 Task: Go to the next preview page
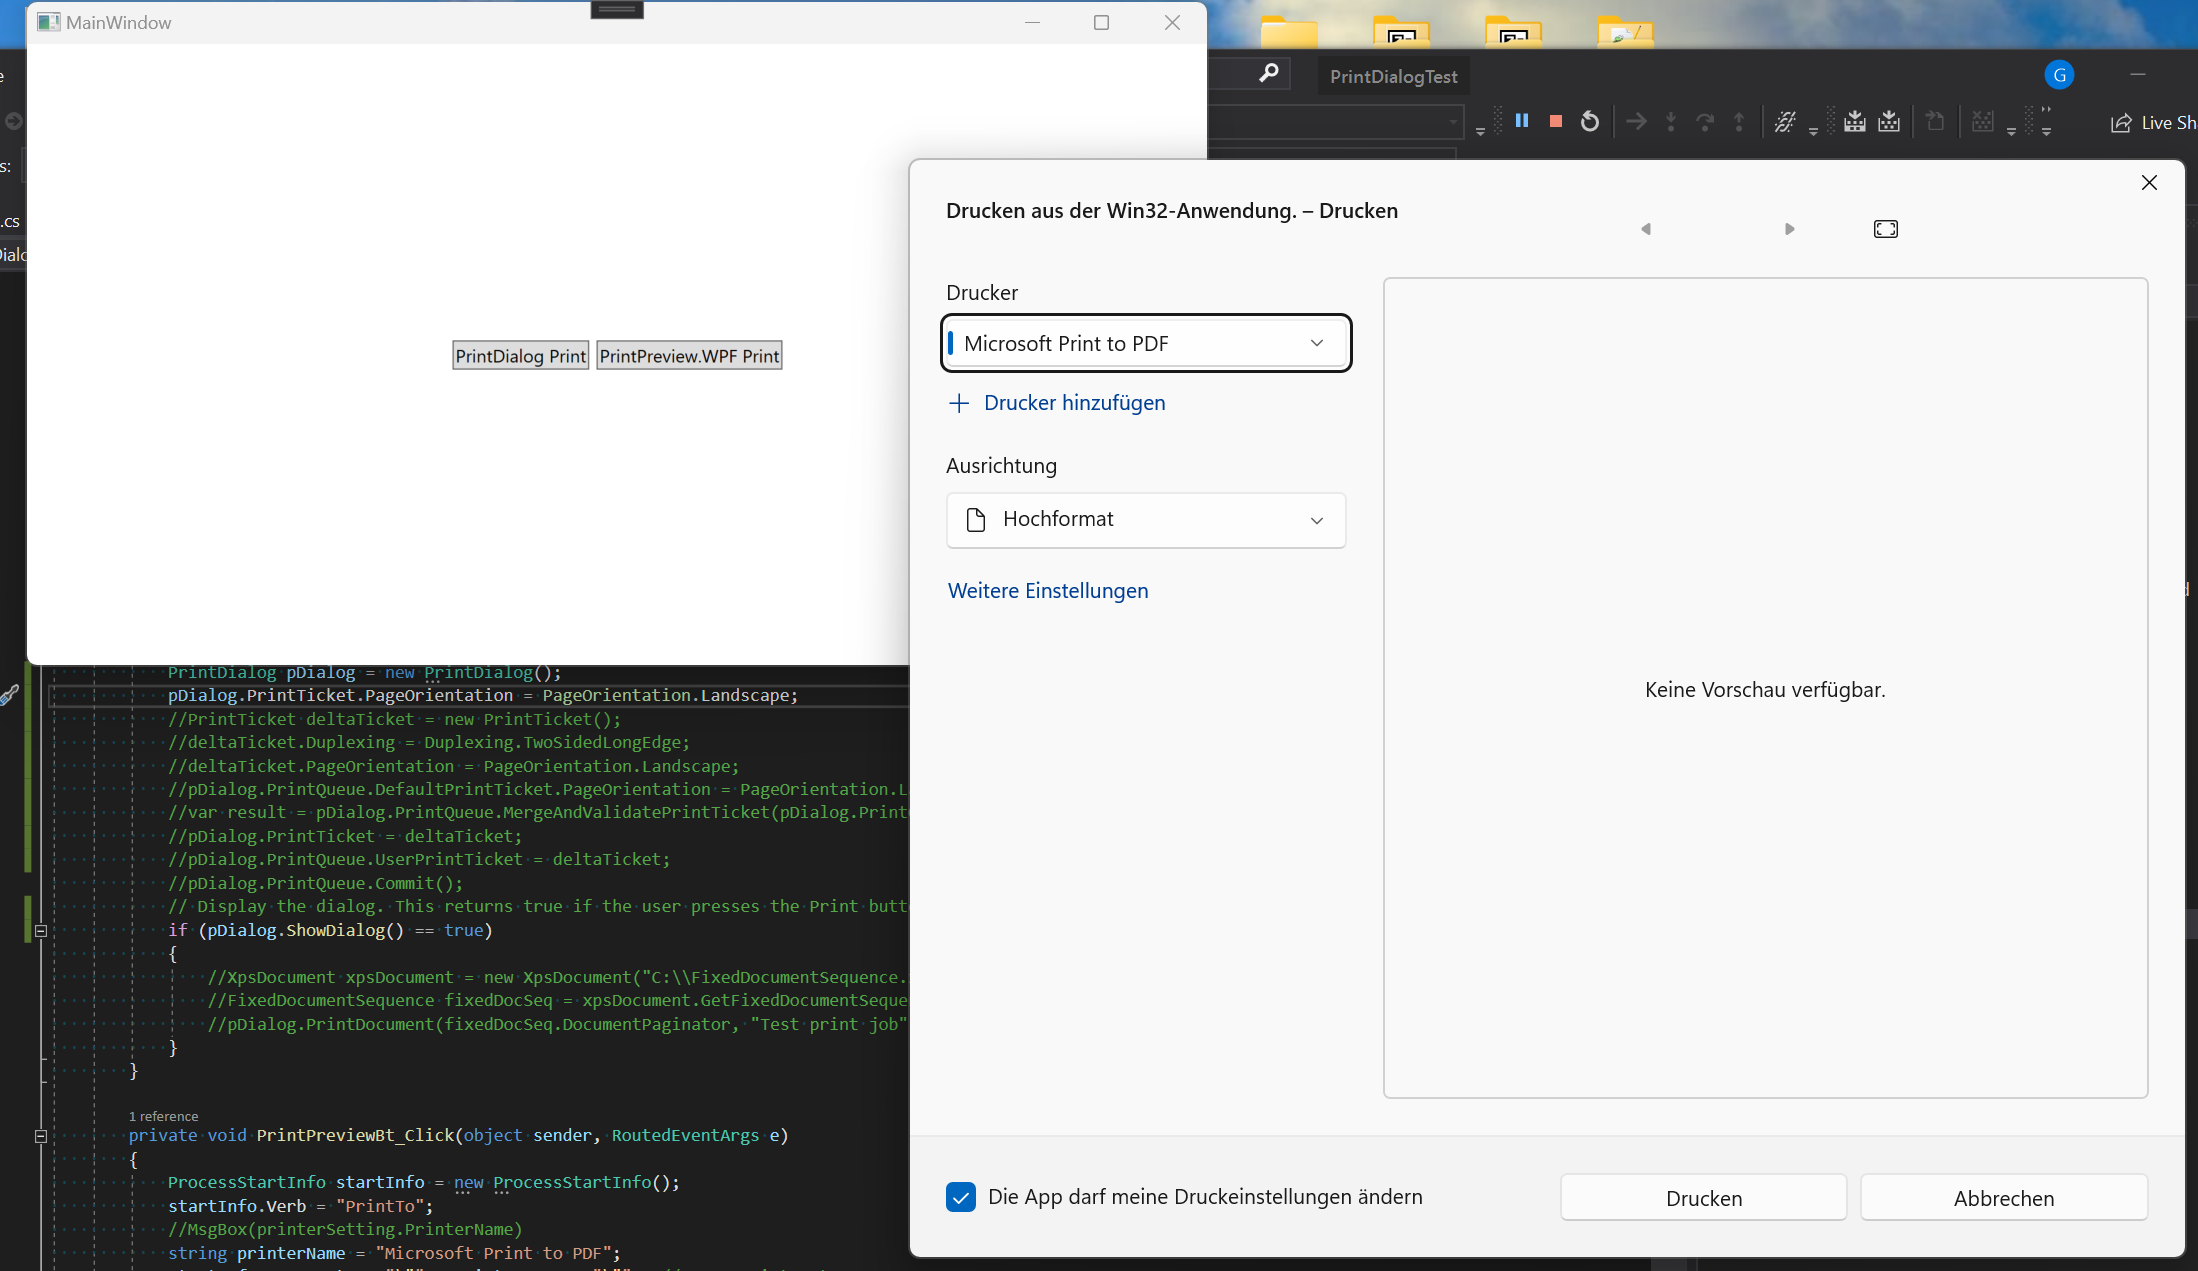click(1789, 228)
